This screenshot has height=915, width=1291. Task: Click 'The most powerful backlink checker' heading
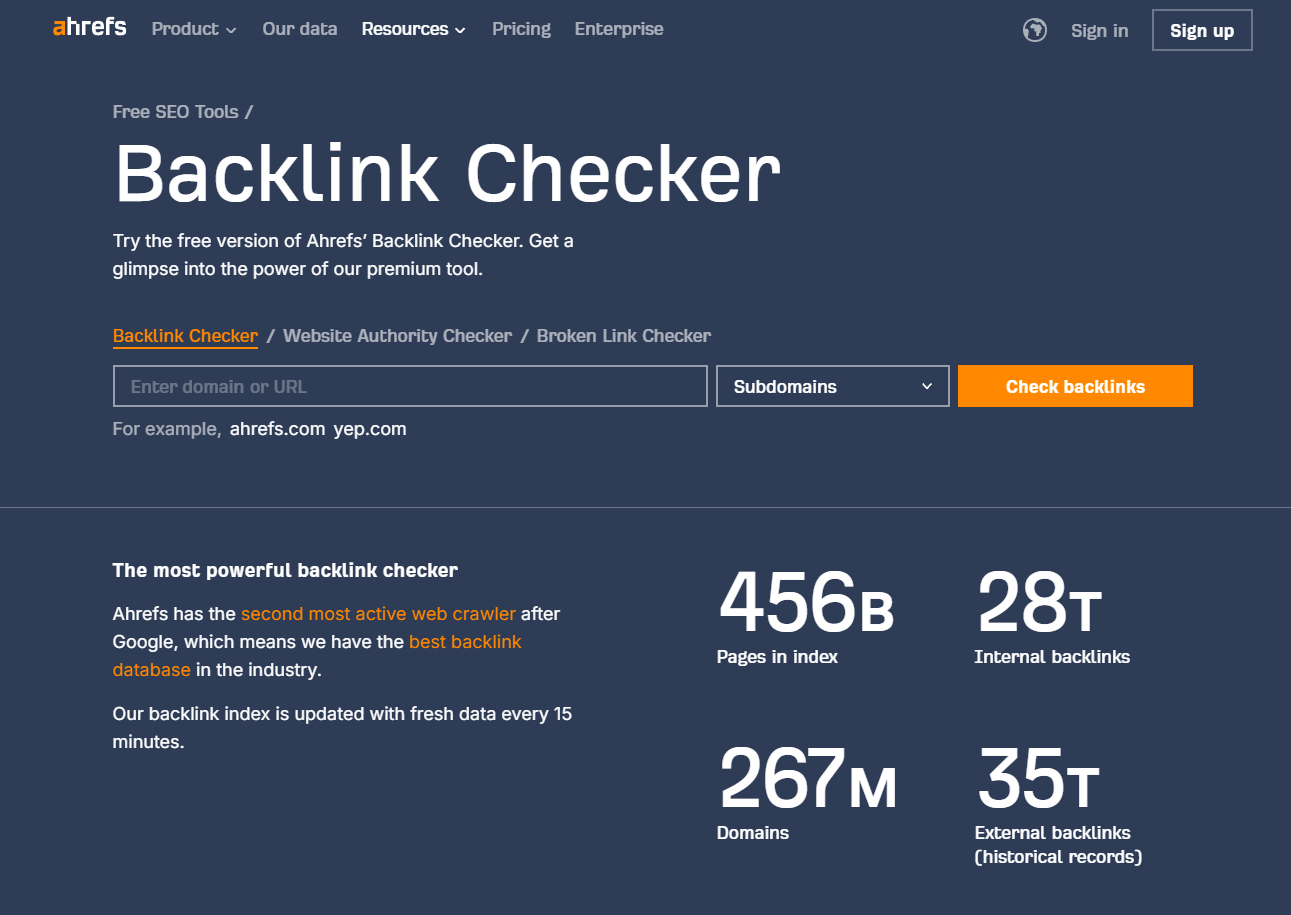(285, 571)
